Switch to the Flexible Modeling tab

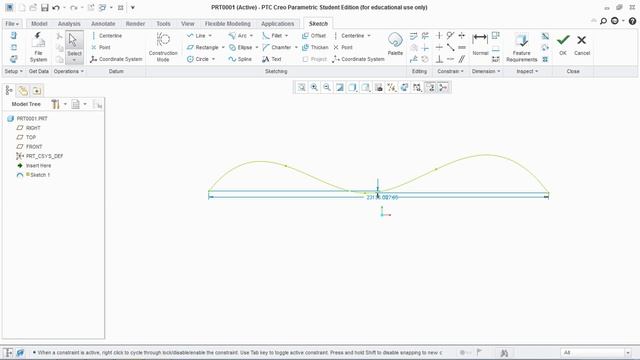tap(228, 24)
